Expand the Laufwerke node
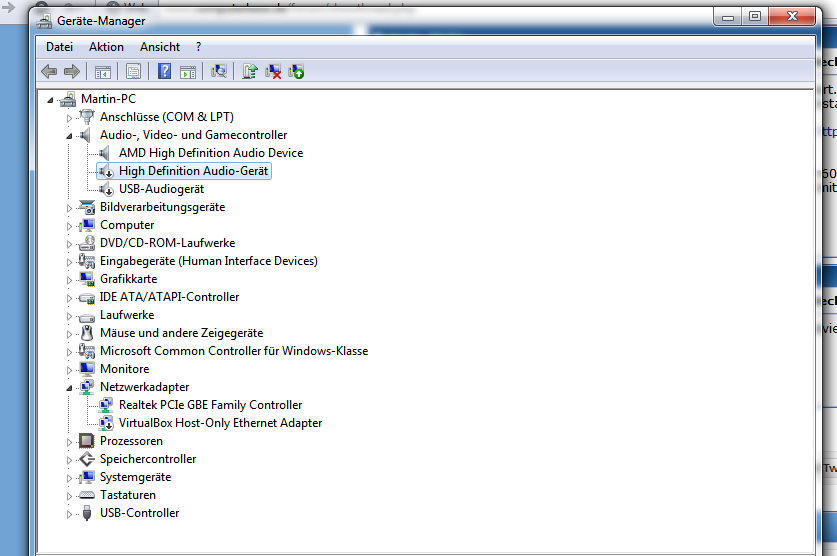The image size is (837, 556). [69, 316]
